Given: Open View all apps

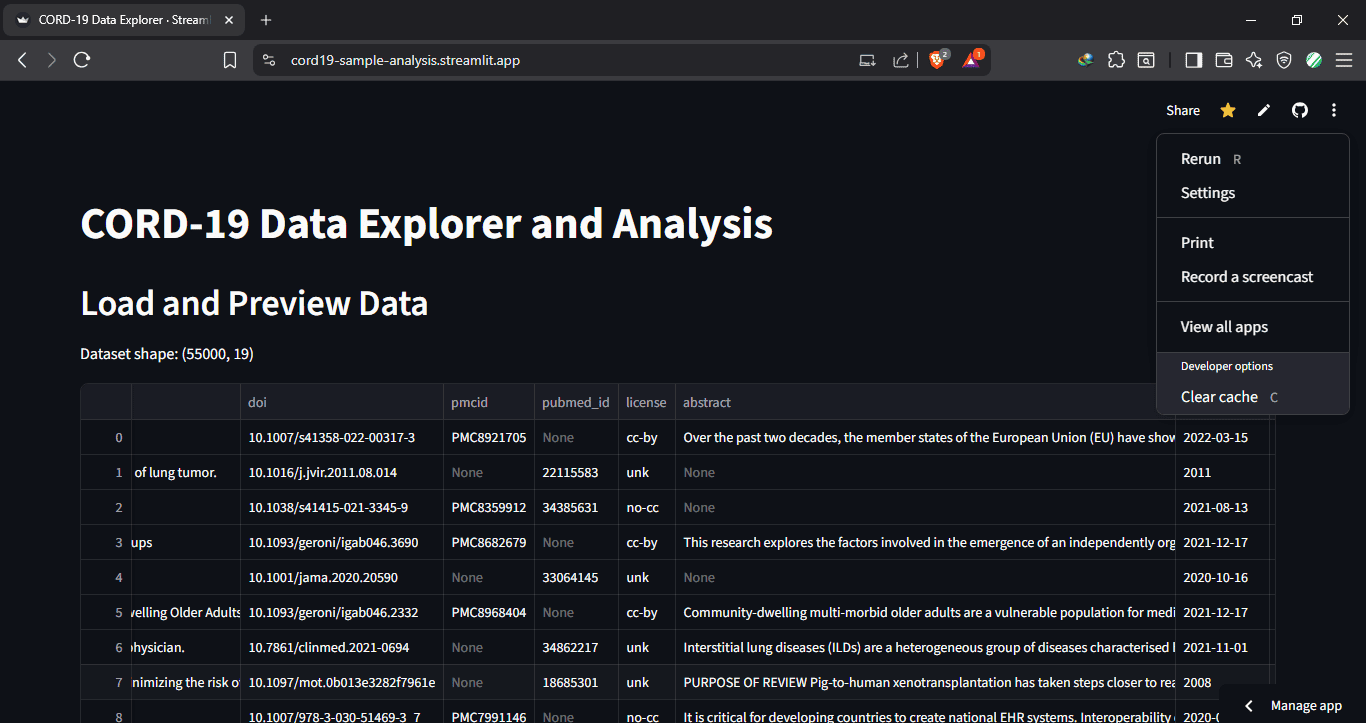Looking at the screenshot, I should tap(1253, 327).
